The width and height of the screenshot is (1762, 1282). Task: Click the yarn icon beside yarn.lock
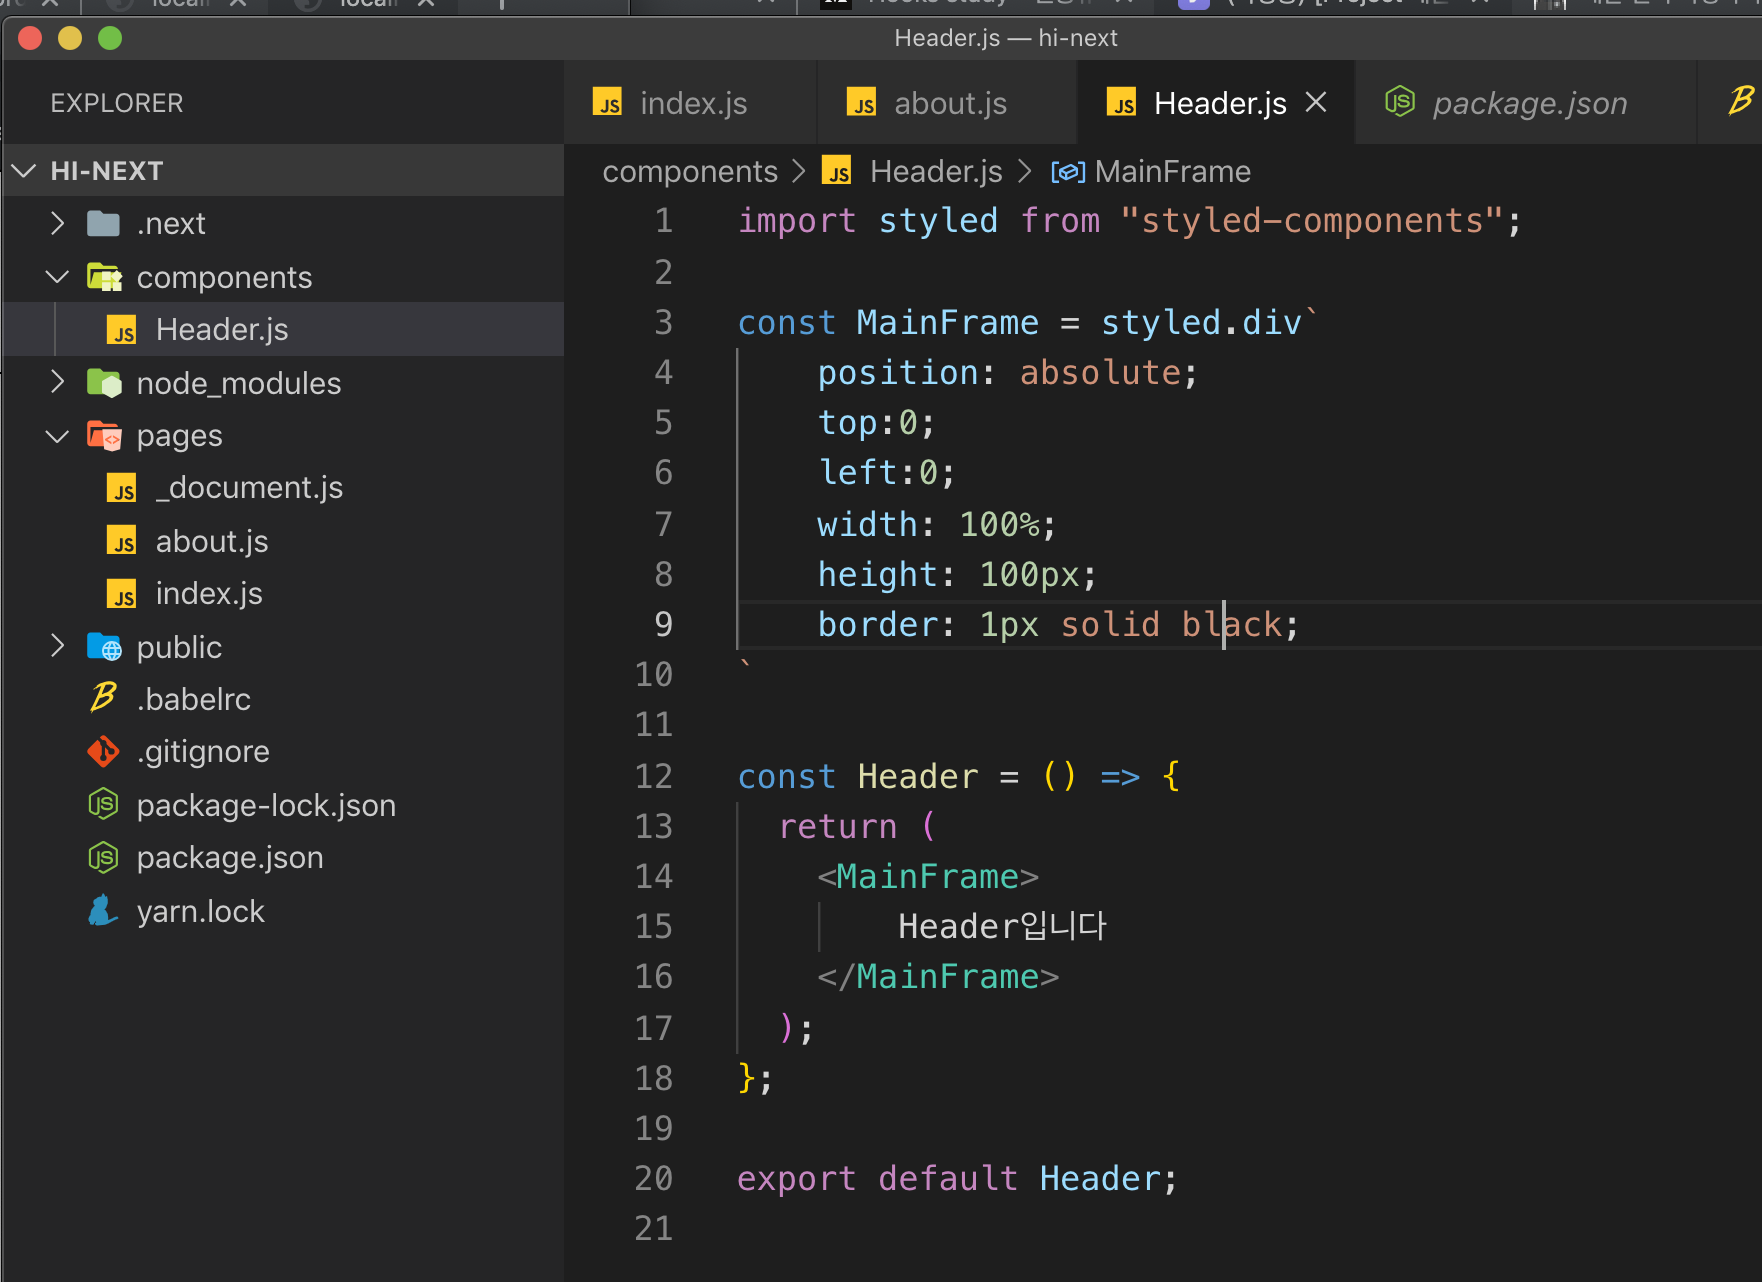[102, 910]
